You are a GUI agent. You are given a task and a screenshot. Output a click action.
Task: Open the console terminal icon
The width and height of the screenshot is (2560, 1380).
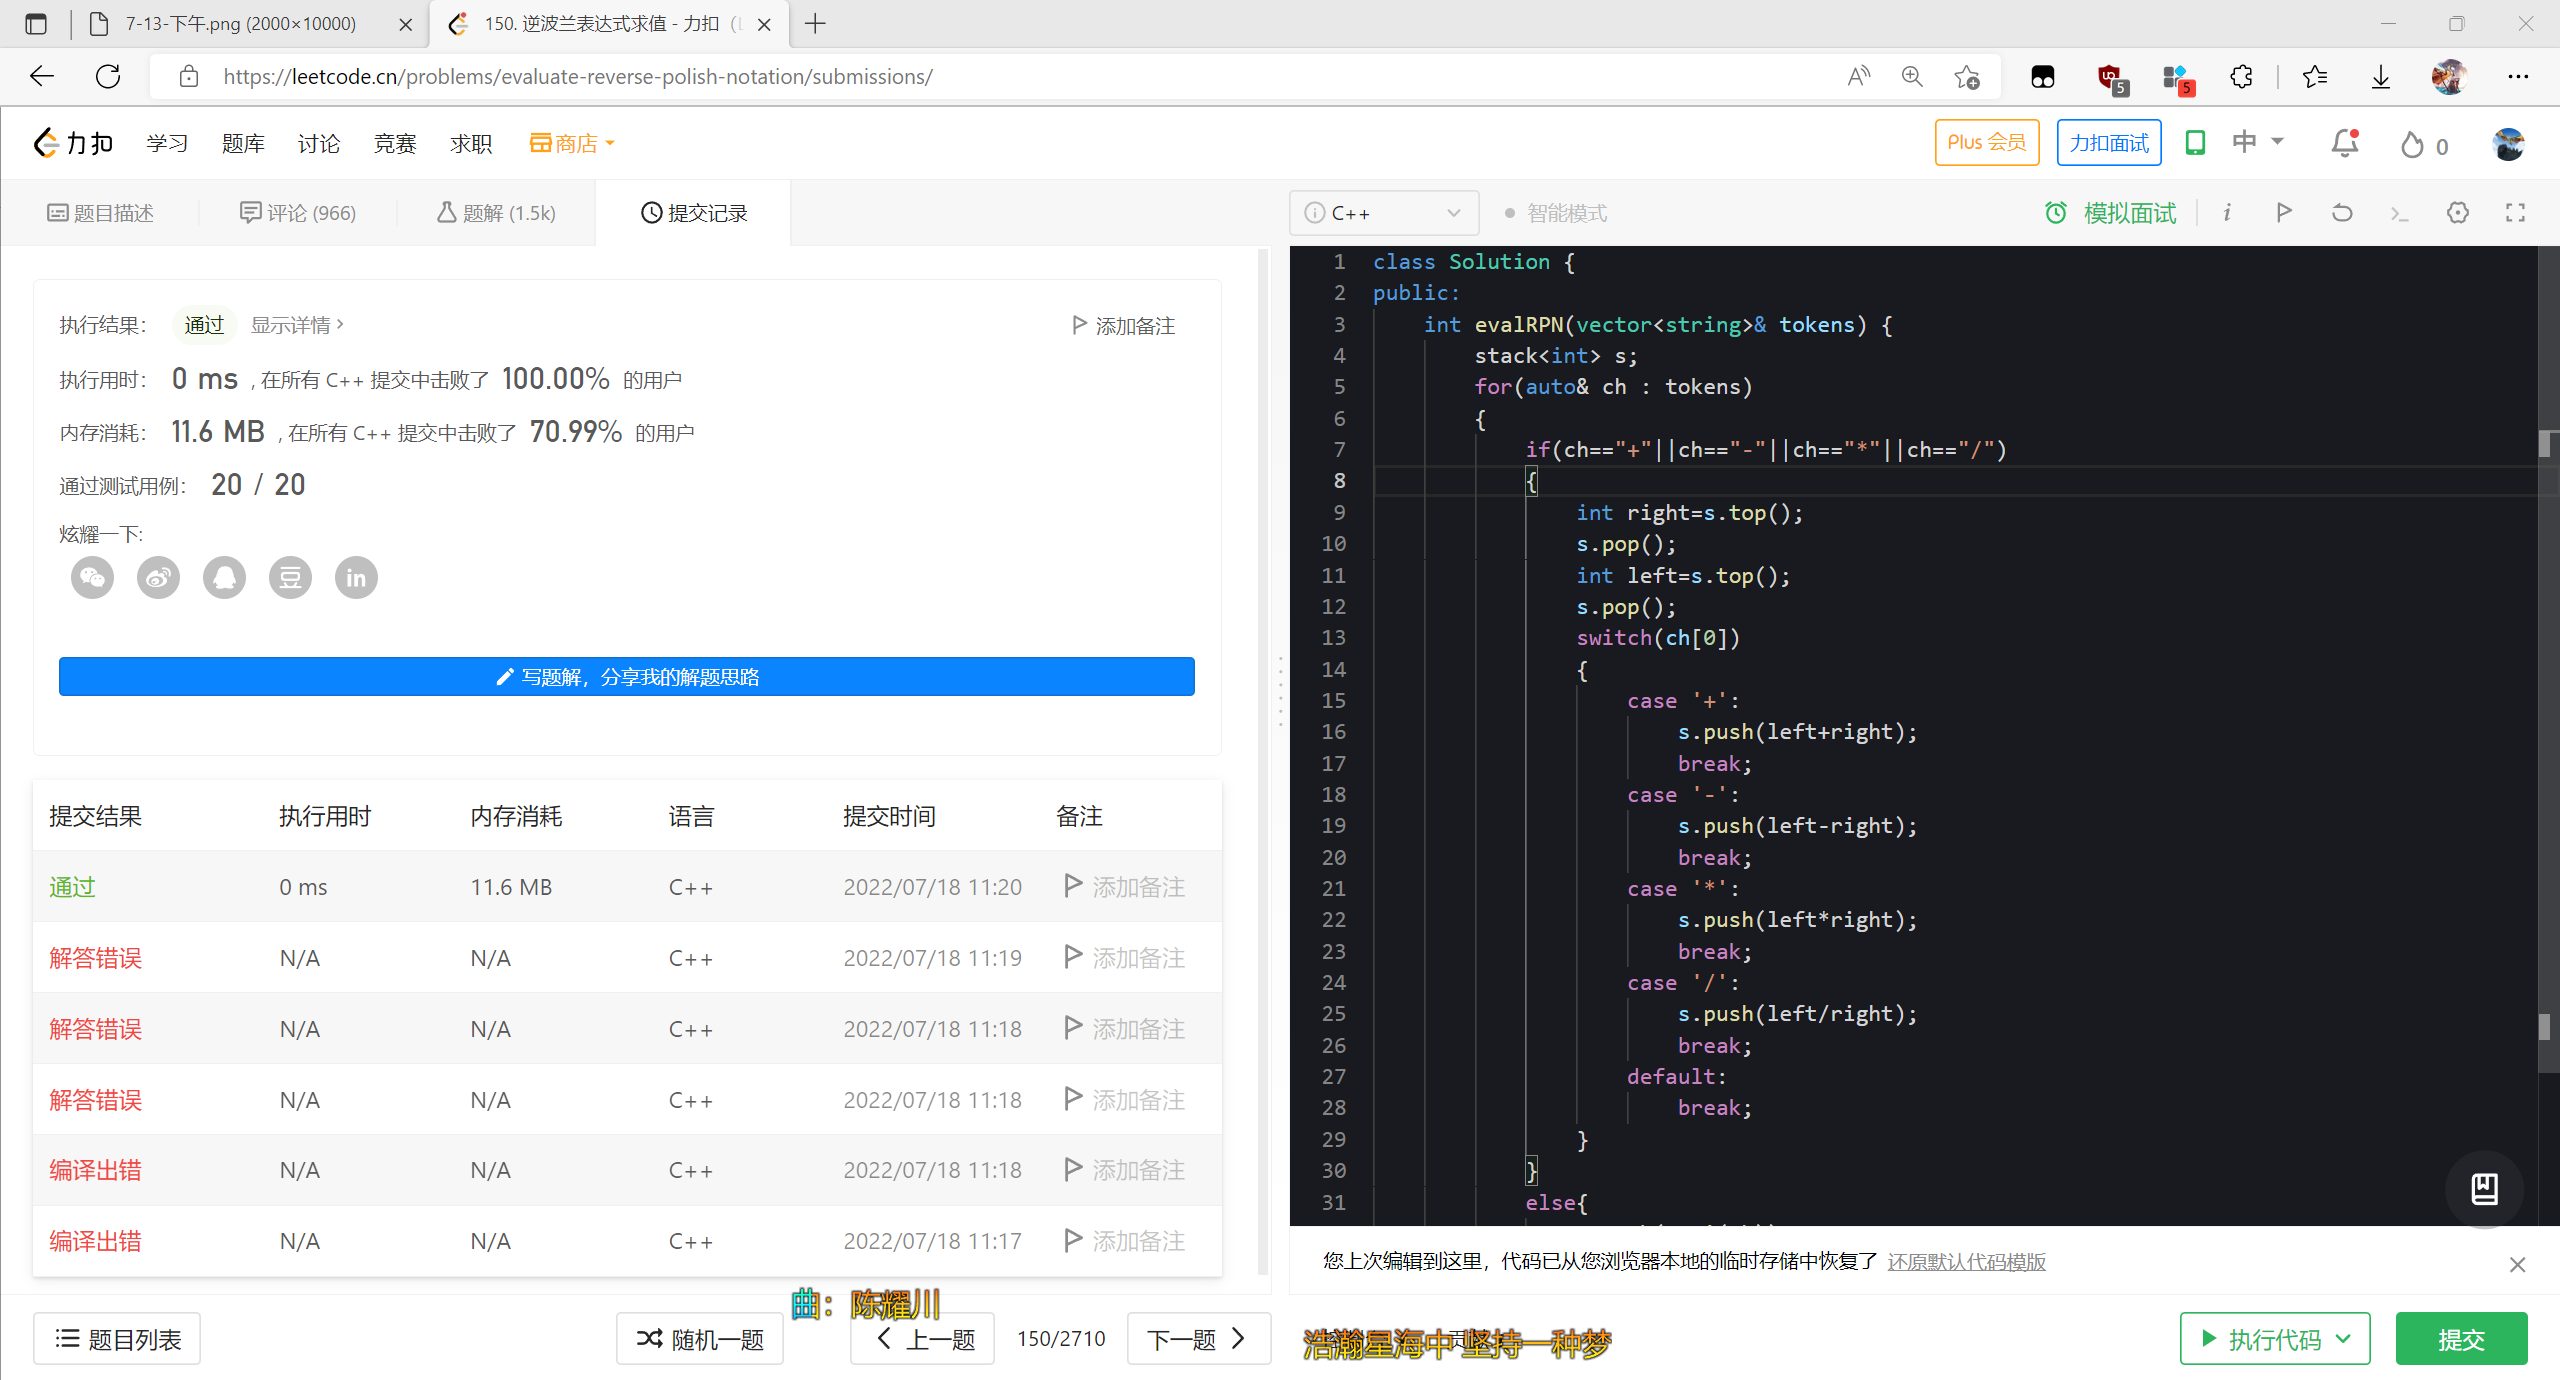tap(2399, 212)
